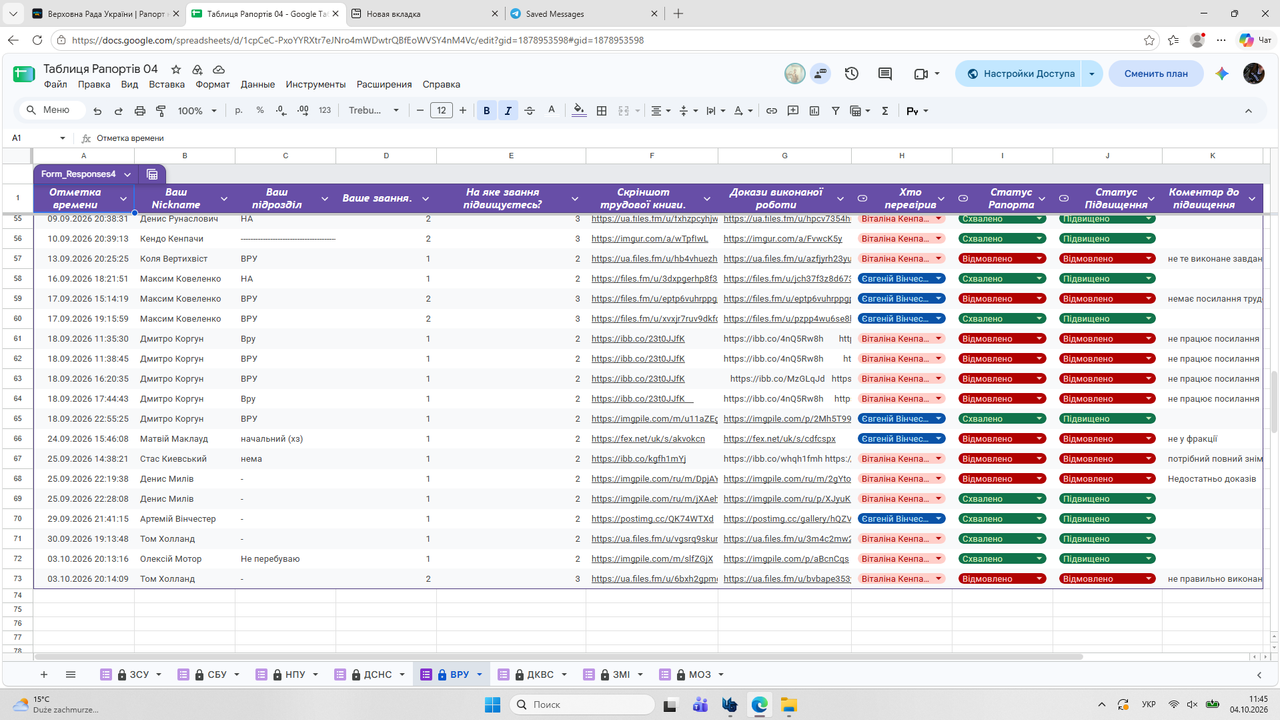Screen dimensions: 1280x720
Task: Create a filter with funnel icon
Action: pos(836,111)
